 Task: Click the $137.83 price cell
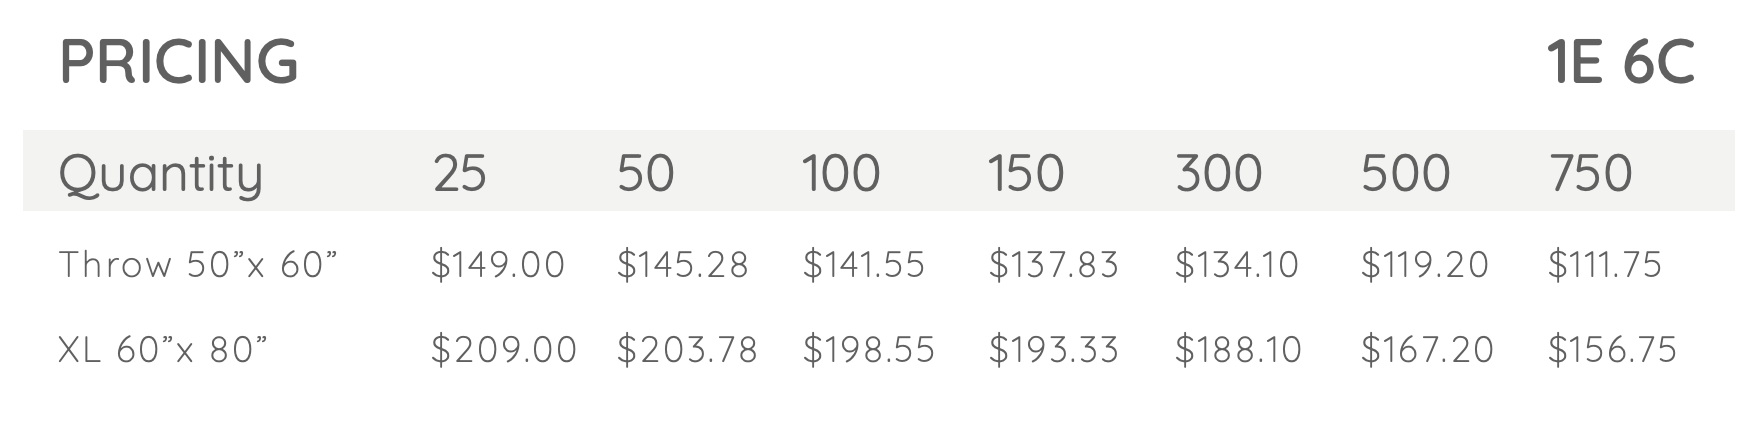(1054, 265)
